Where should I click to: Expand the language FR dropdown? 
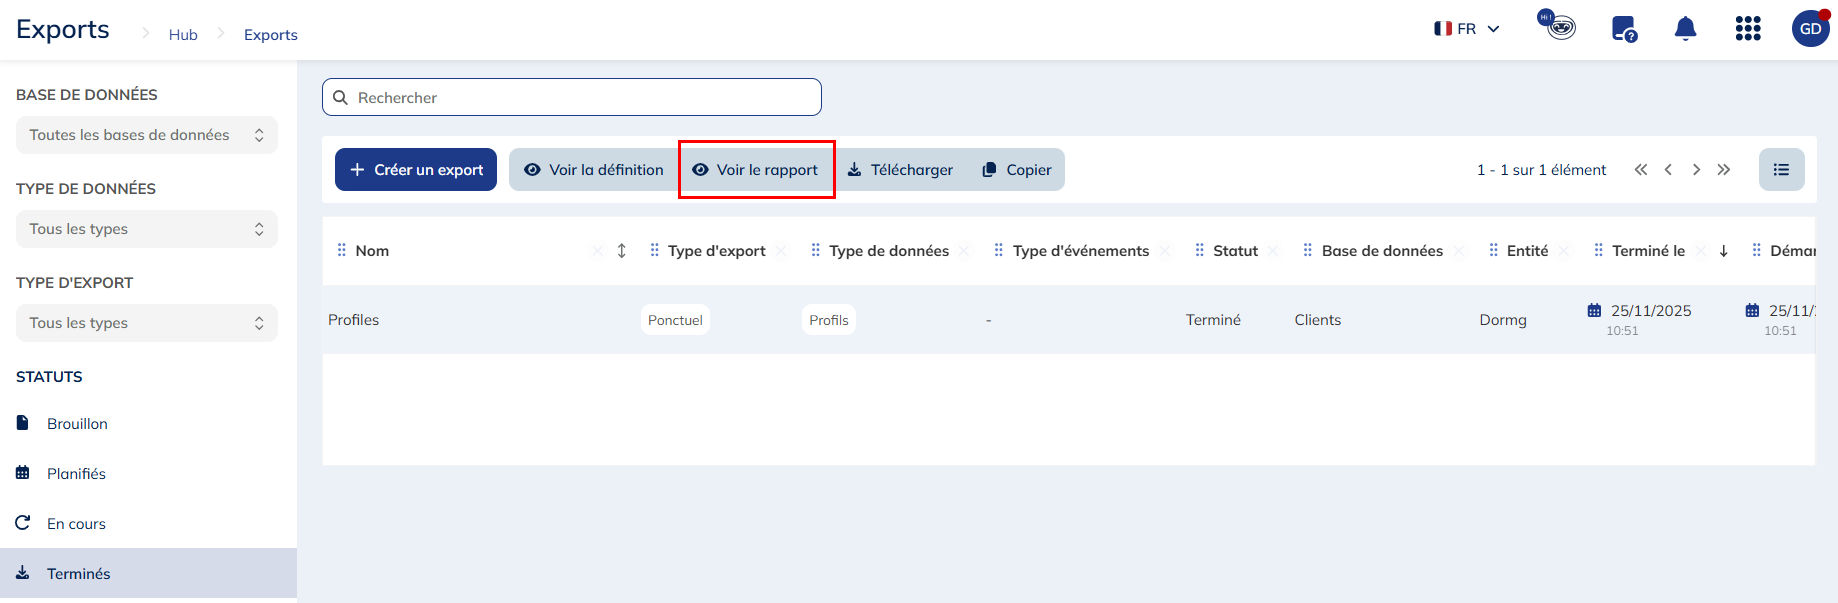tap(1467, 29)
